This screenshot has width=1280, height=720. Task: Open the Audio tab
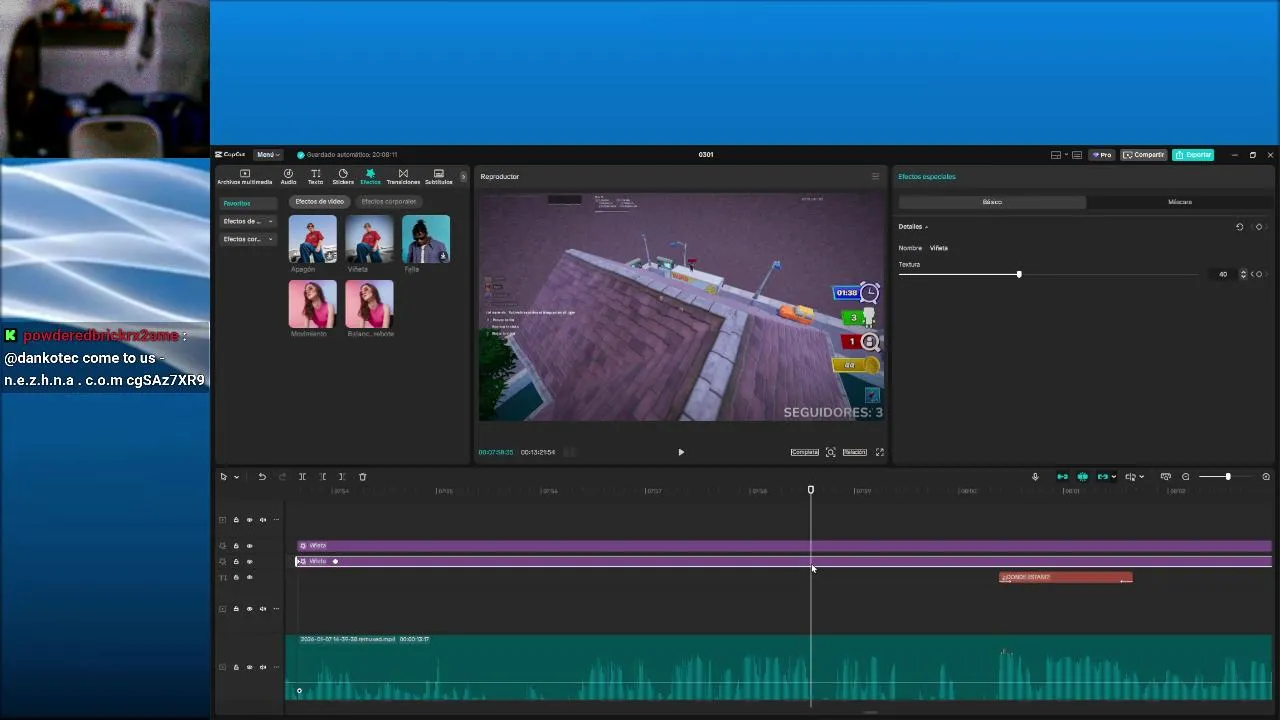click(x=288, y=177)
